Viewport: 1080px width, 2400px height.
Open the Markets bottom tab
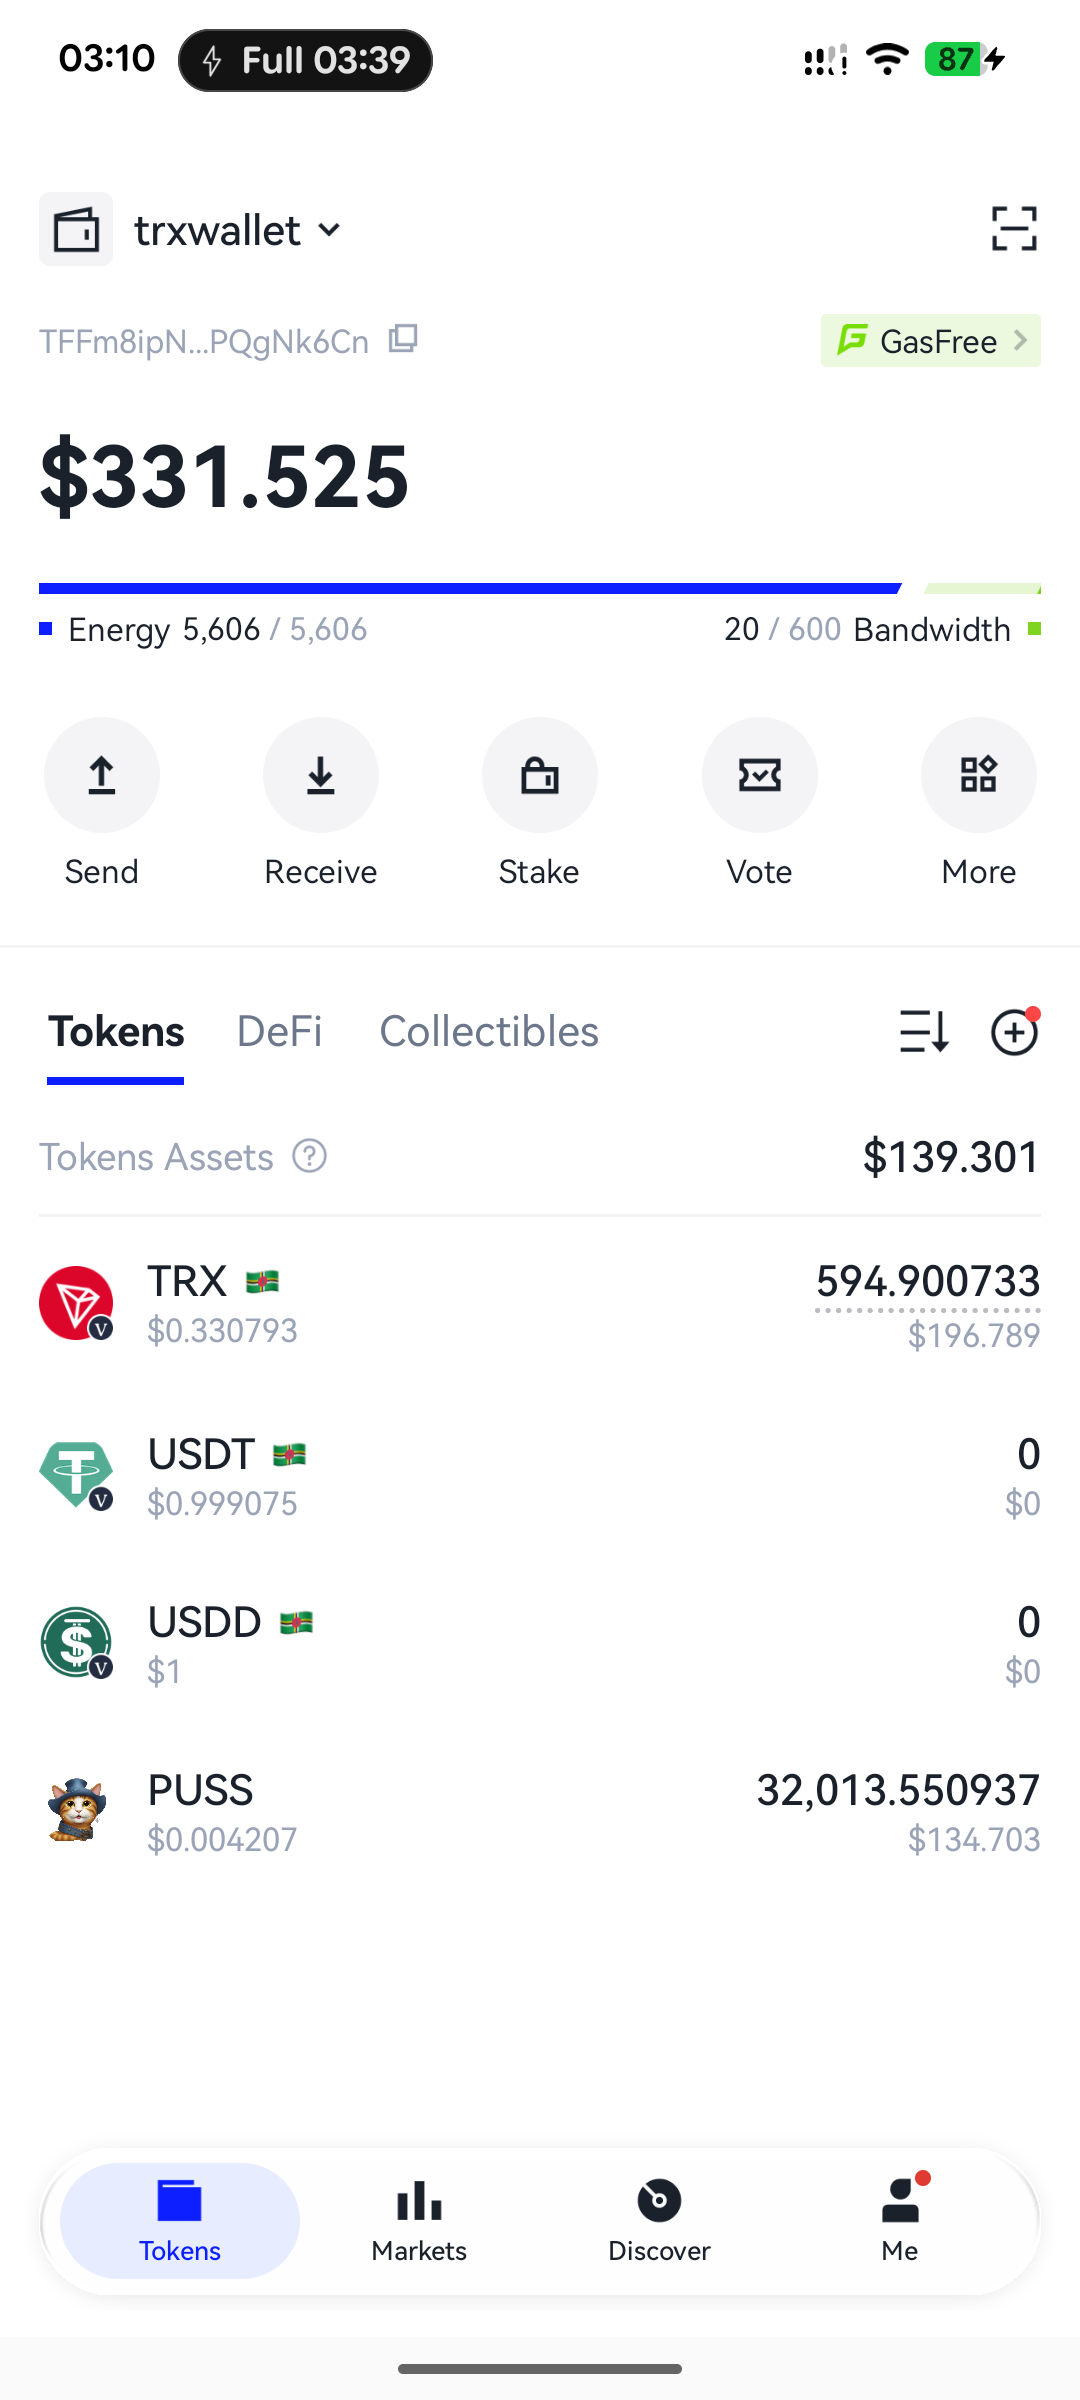point(419,2221)
